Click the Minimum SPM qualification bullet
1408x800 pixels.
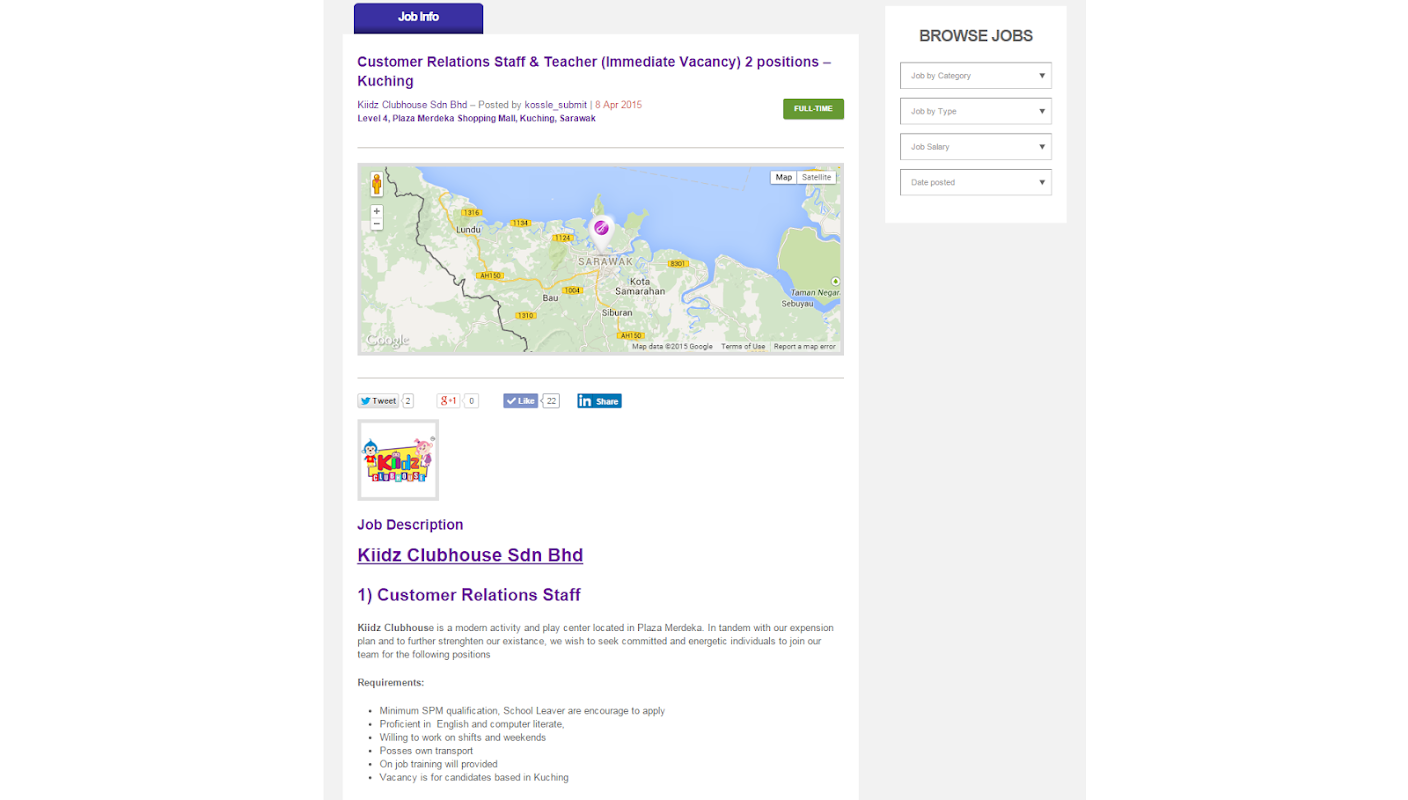pyautogui.click(x=522, y=711)
